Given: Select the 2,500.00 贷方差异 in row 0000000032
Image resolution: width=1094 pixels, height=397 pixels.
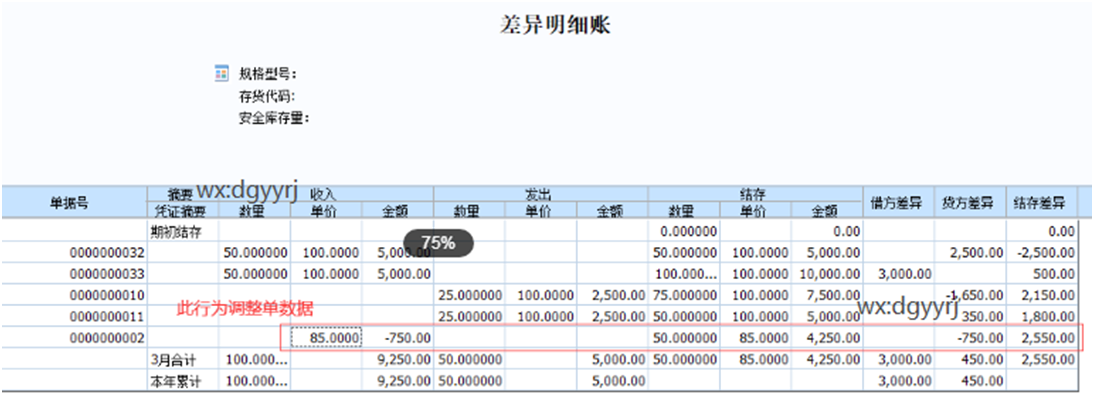Looking at the screenshot, I should tap(977, 253).
